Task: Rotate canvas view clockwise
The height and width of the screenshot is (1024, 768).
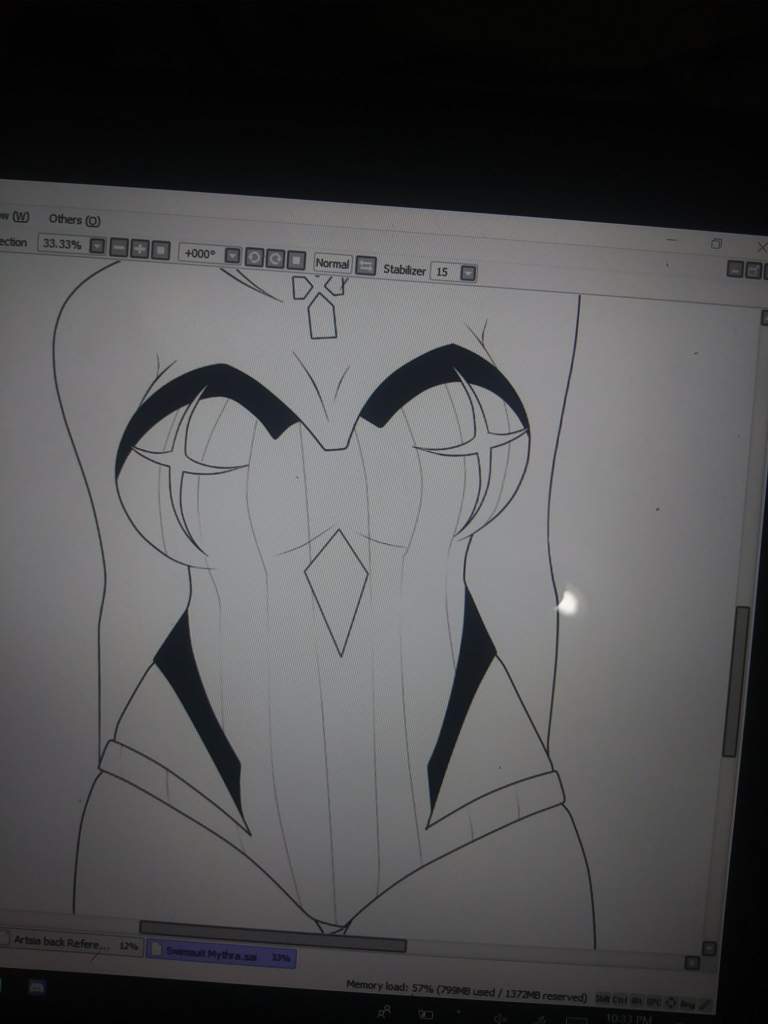Action: tap(274, 258)
